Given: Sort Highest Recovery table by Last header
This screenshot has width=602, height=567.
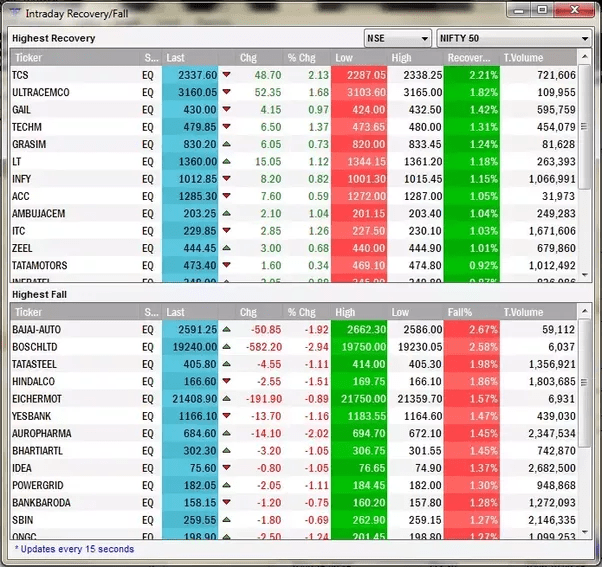Looking at the screenshot, I should [x=190, y=58].
